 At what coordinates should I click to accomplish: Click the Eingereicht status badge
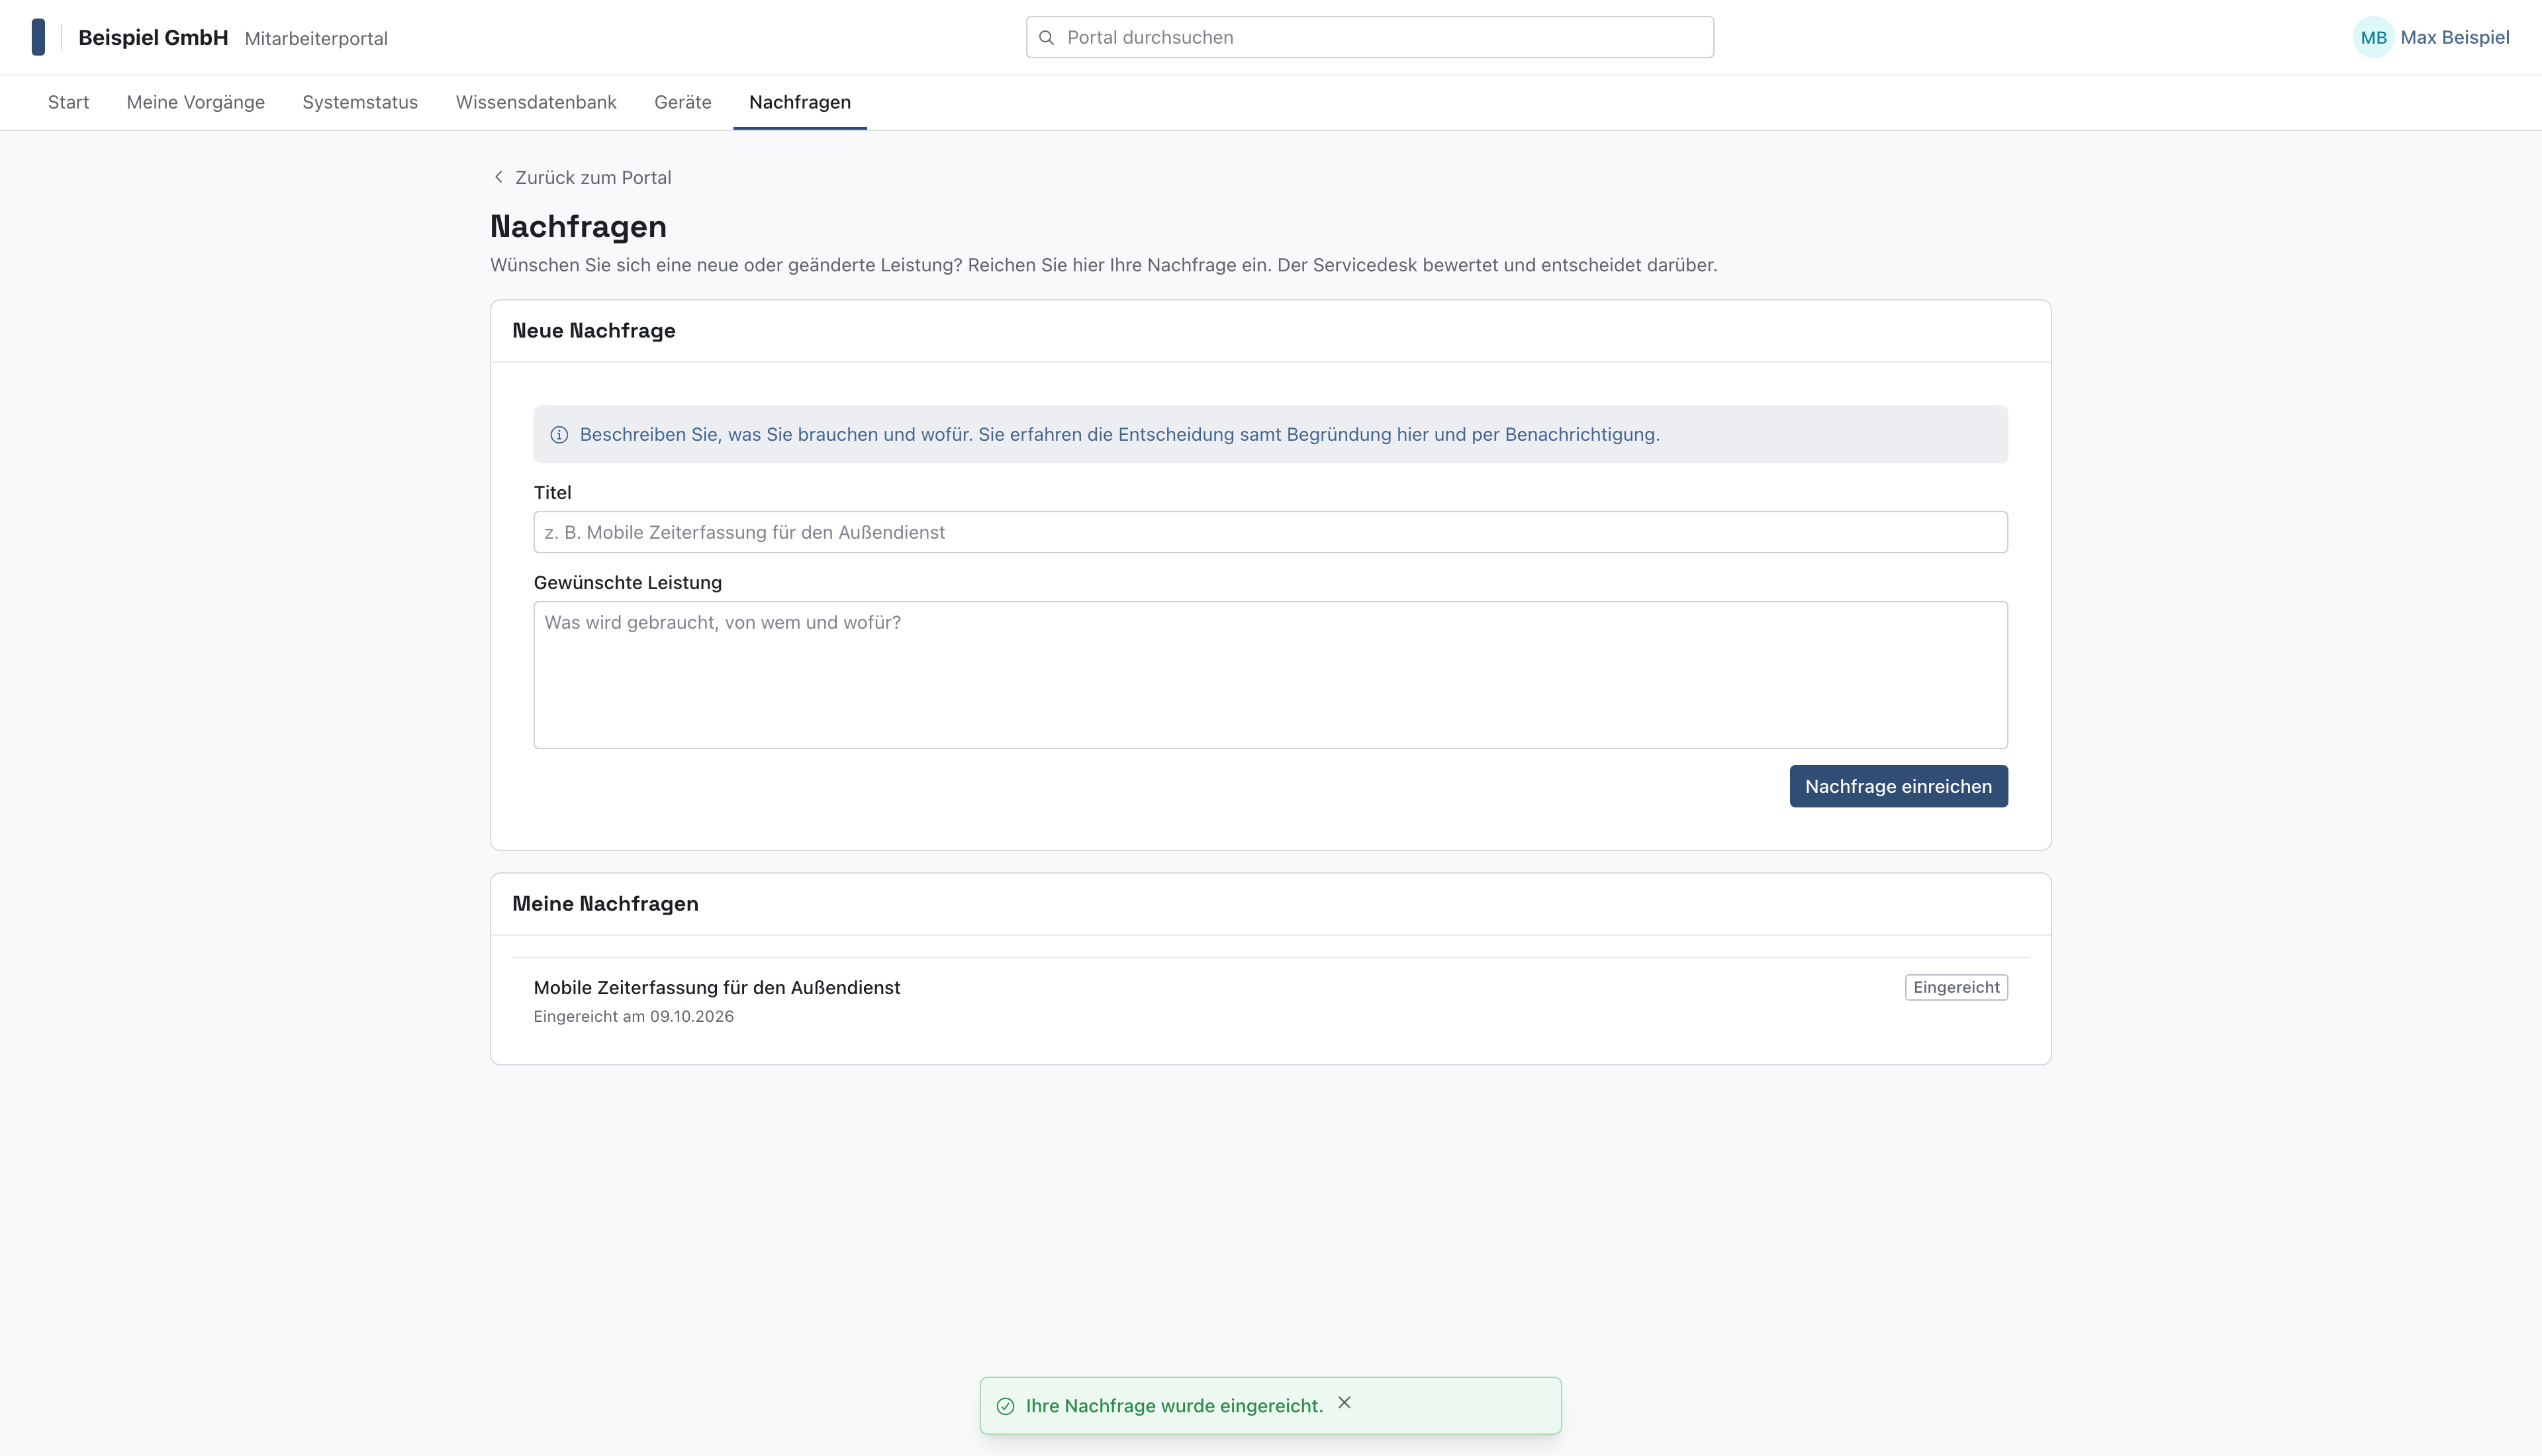1956,988
